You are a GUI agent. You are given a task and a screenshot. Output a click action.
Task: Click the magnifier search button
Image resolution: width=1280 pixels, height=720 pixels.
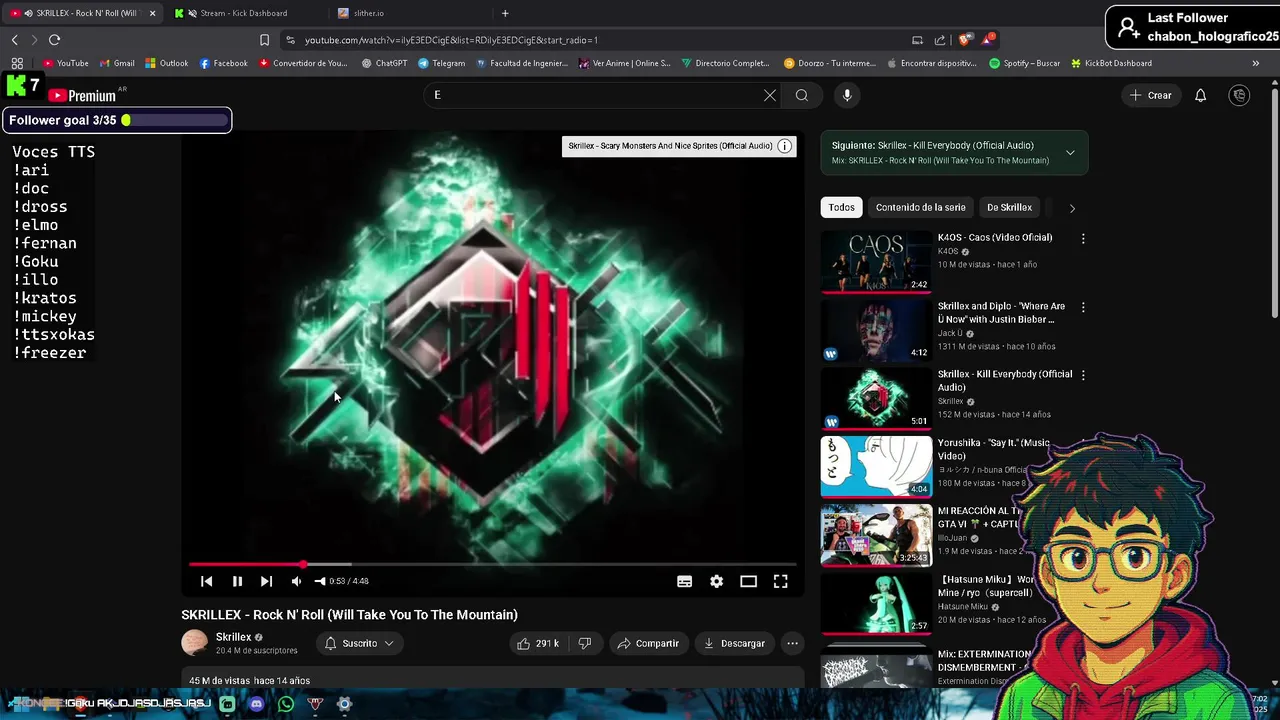pos(801,95)
